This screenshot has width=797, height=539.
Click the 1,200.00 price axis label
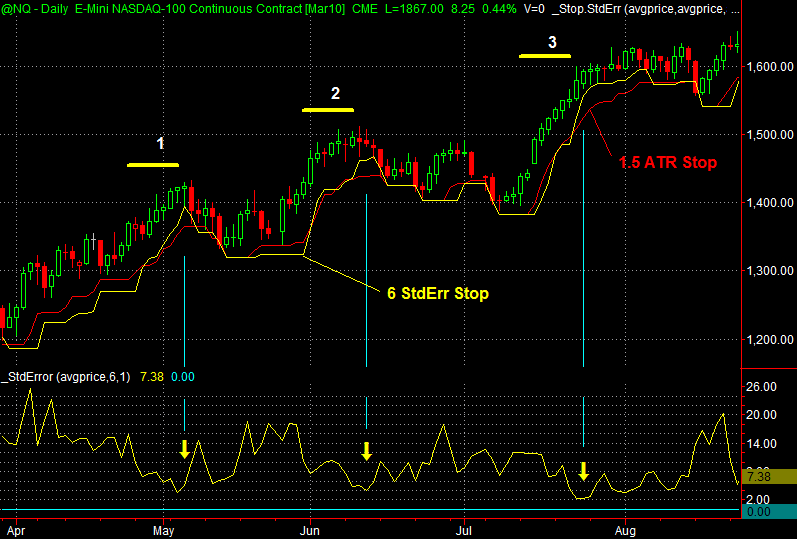coord(770,339)
